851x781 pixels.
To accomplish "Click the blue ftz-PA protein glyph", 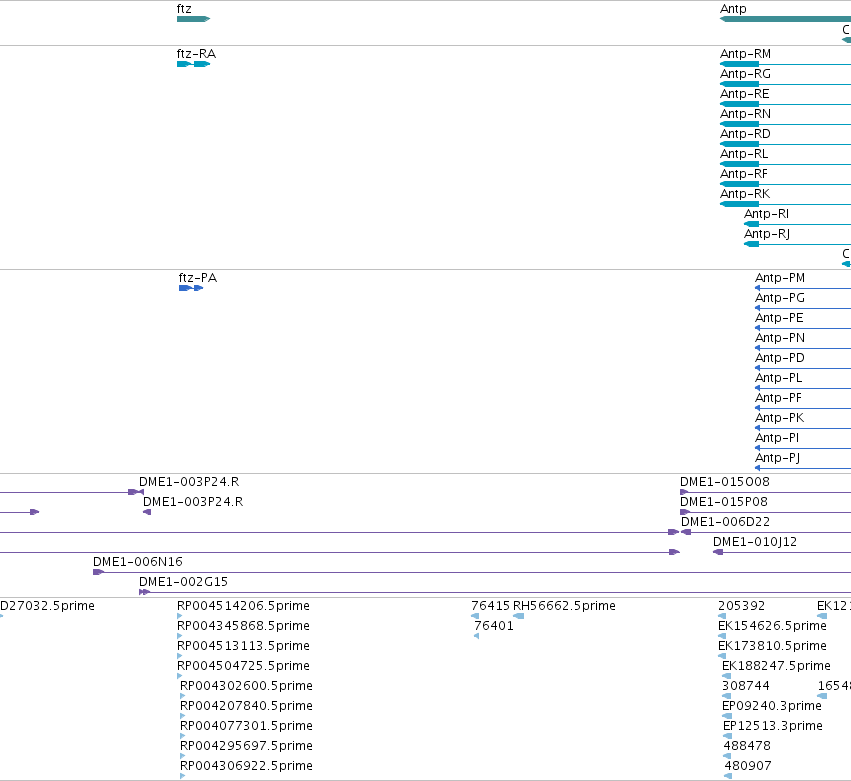I will [191, 288].
